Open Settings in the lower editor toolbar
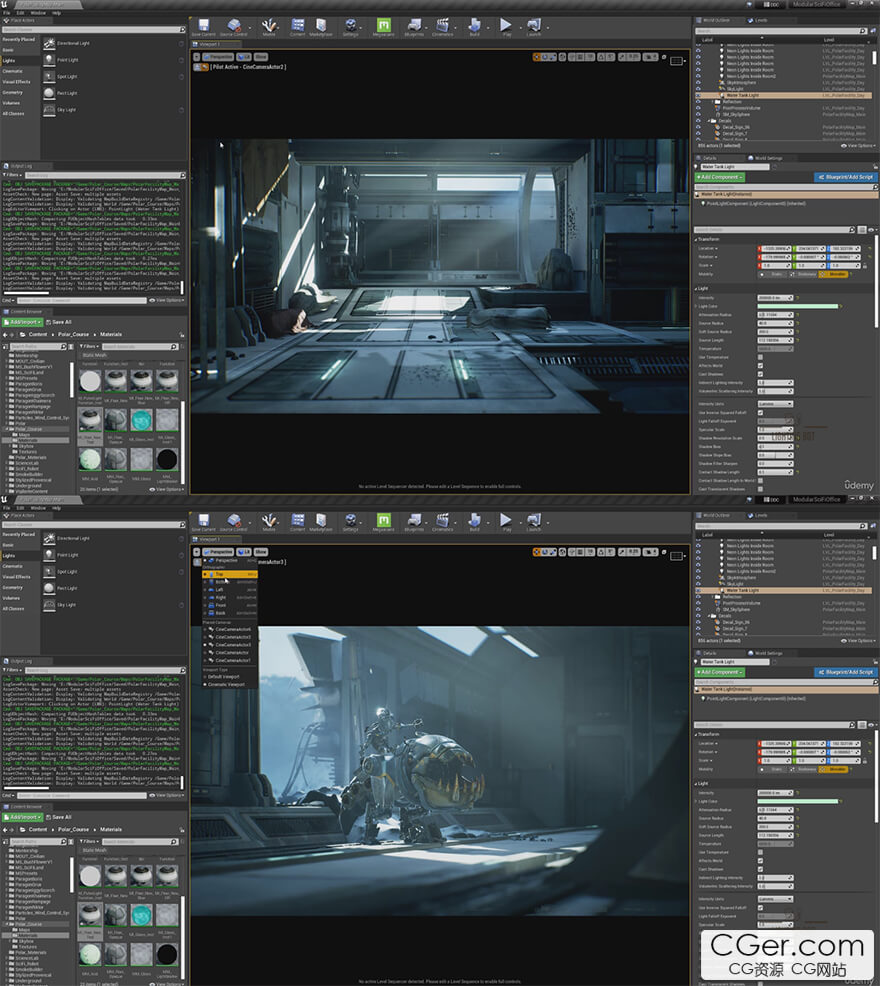880x986 pixels. (x=350, y=521)
